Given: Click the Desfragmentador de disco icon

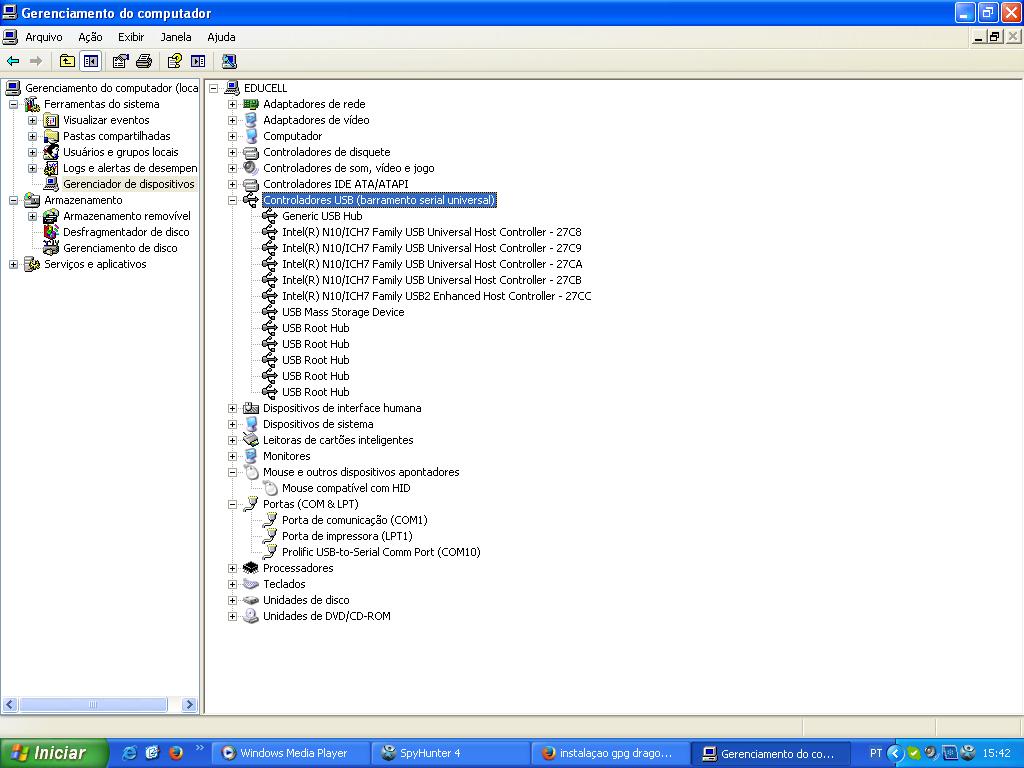Looking at the screenshot, I should tap(51, 232).
